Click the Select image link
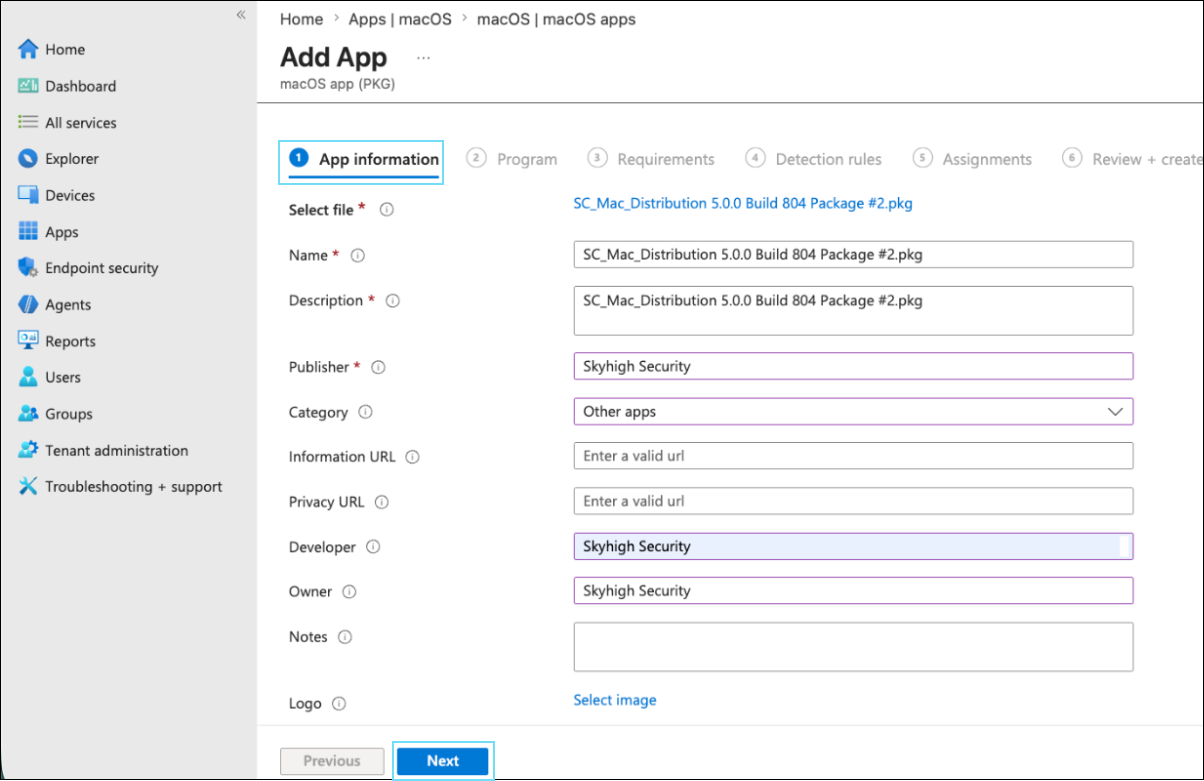This screenshot has height=781, width=1204. [615, 700]
